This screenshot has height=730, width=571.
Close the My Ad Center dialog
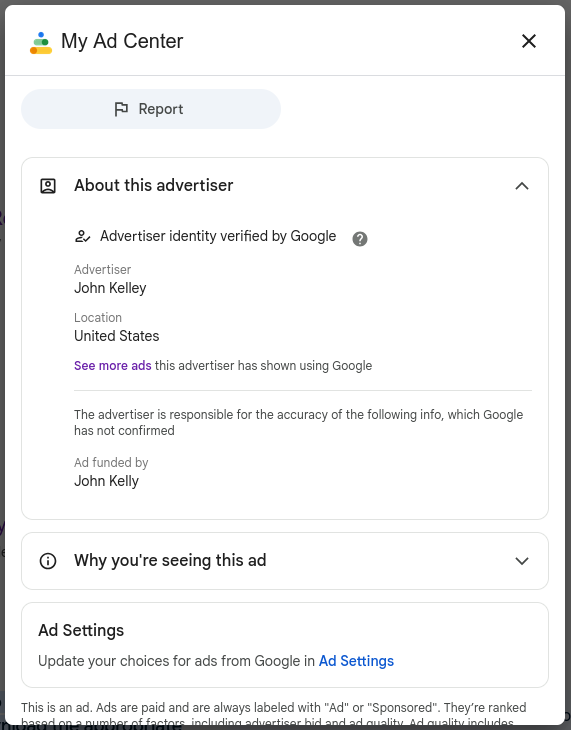(x=529, y=41)
